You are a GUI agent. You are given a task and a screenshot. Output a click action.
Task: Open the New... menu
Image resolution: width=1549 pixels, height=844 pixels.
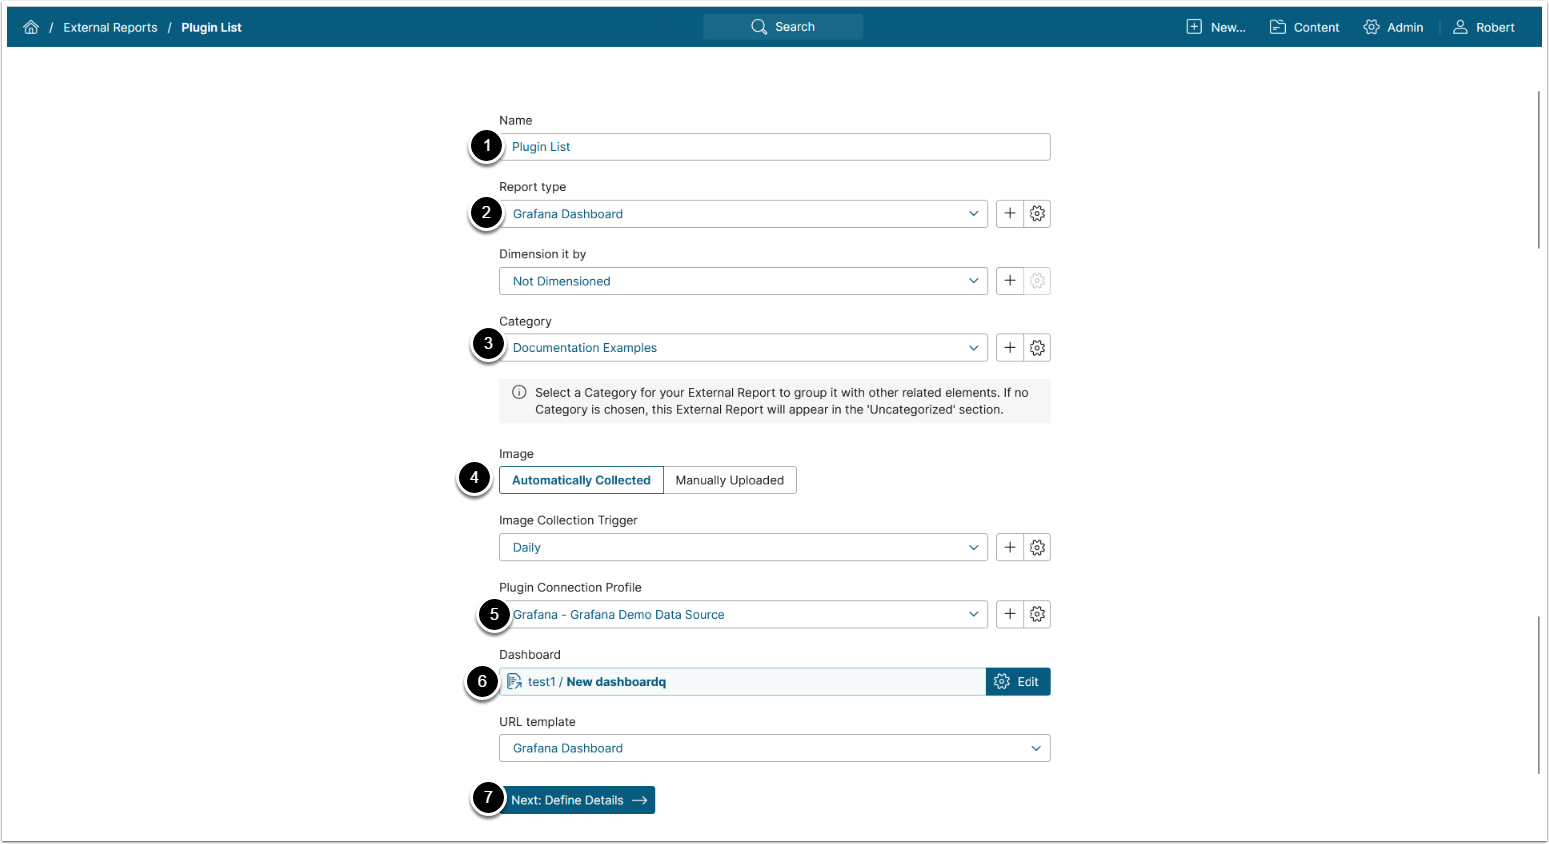(x=1216, y=27)
